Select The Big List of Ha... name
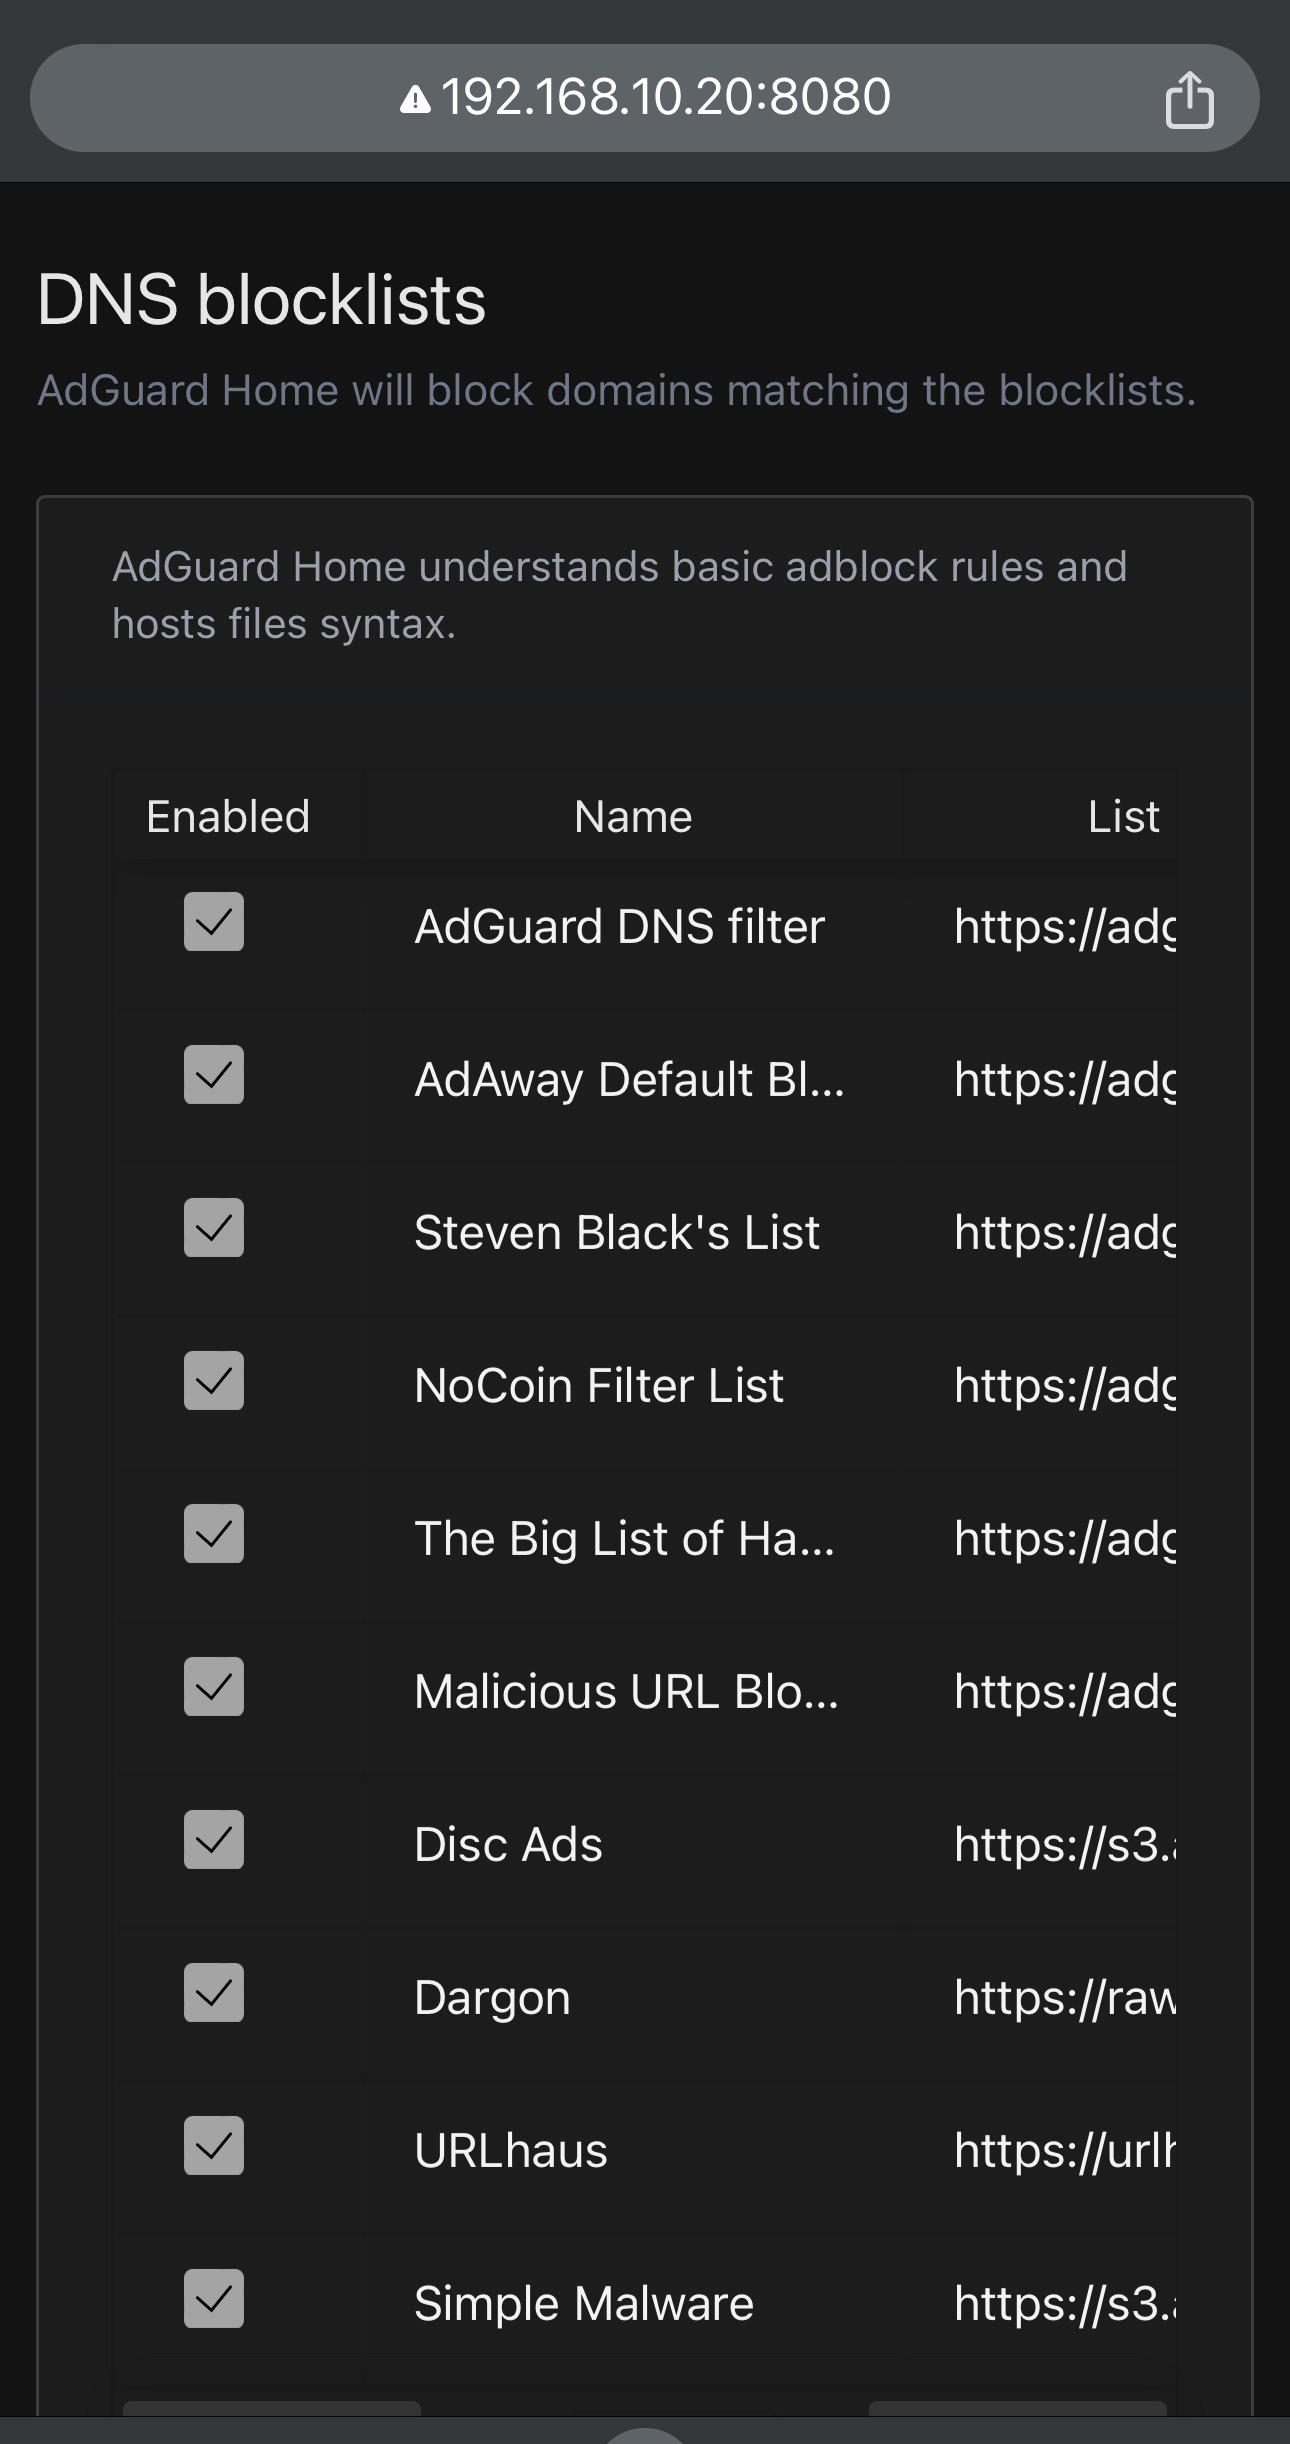 click(x=624, y=1538)
